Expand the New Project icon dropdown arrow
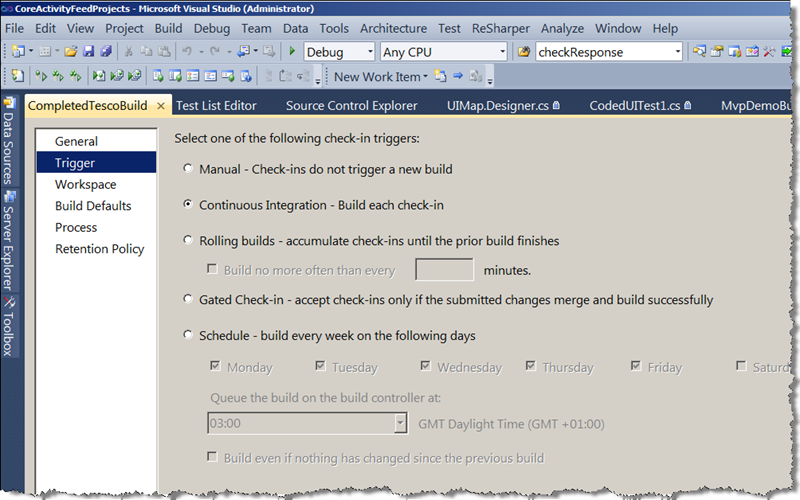This screenshot has height=500, width=800. [x=31, y=51]
